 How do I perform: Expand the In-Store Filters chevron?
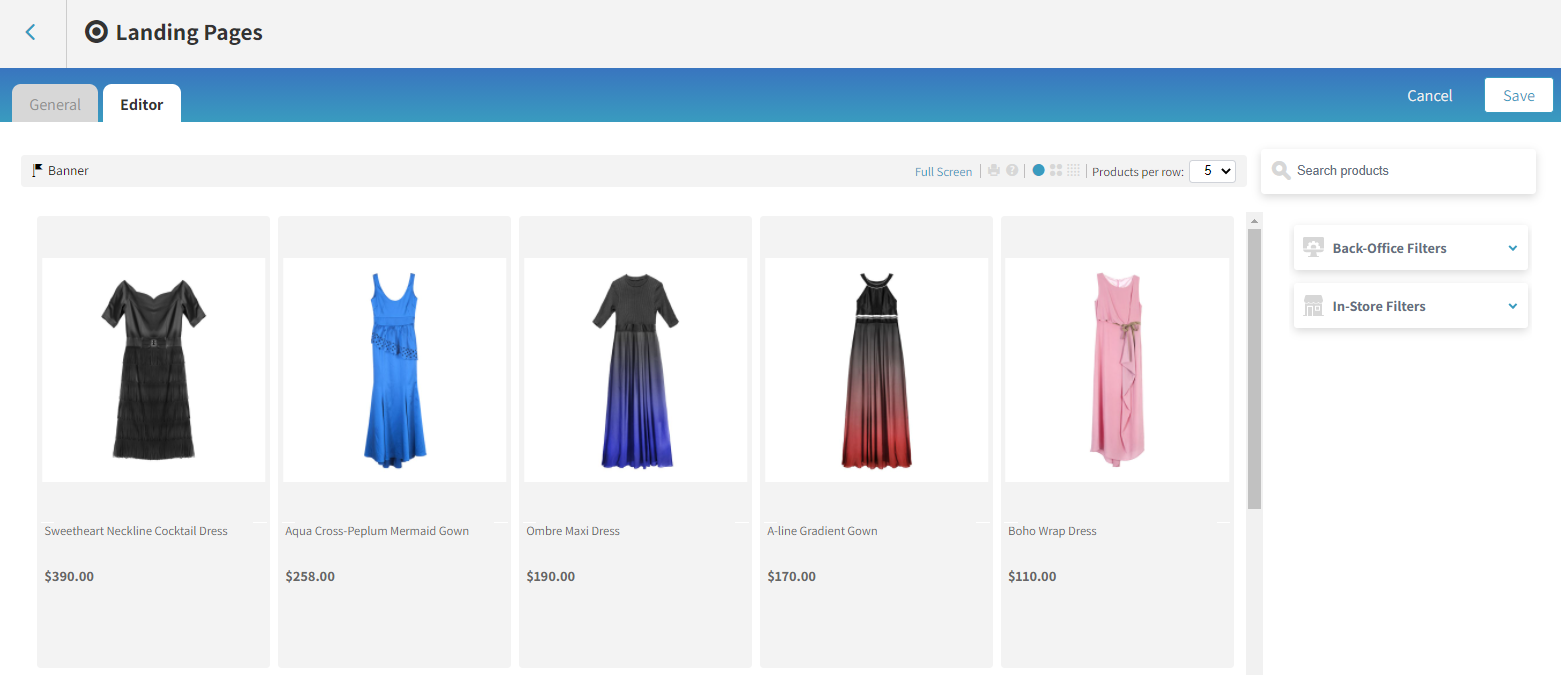click(x=1512, y=306)
